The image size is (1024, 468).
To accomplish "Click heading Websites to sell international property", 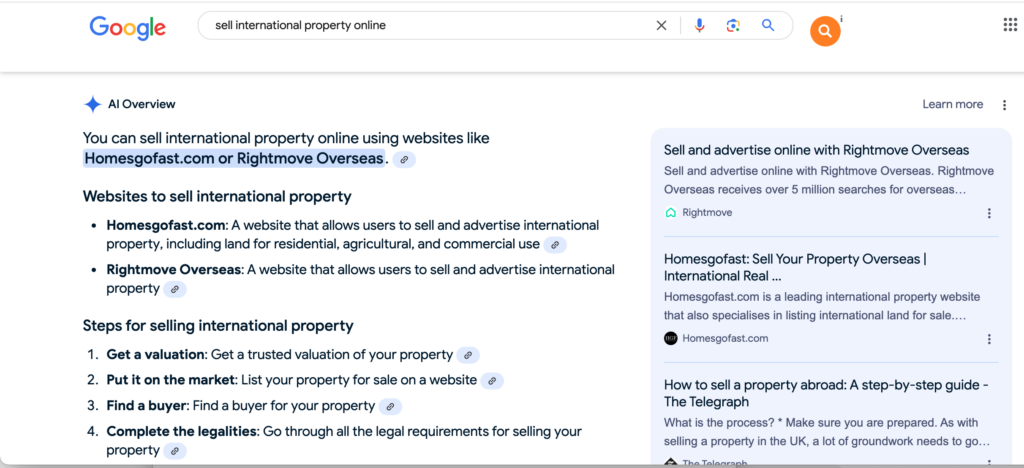I will coord(217,196).
